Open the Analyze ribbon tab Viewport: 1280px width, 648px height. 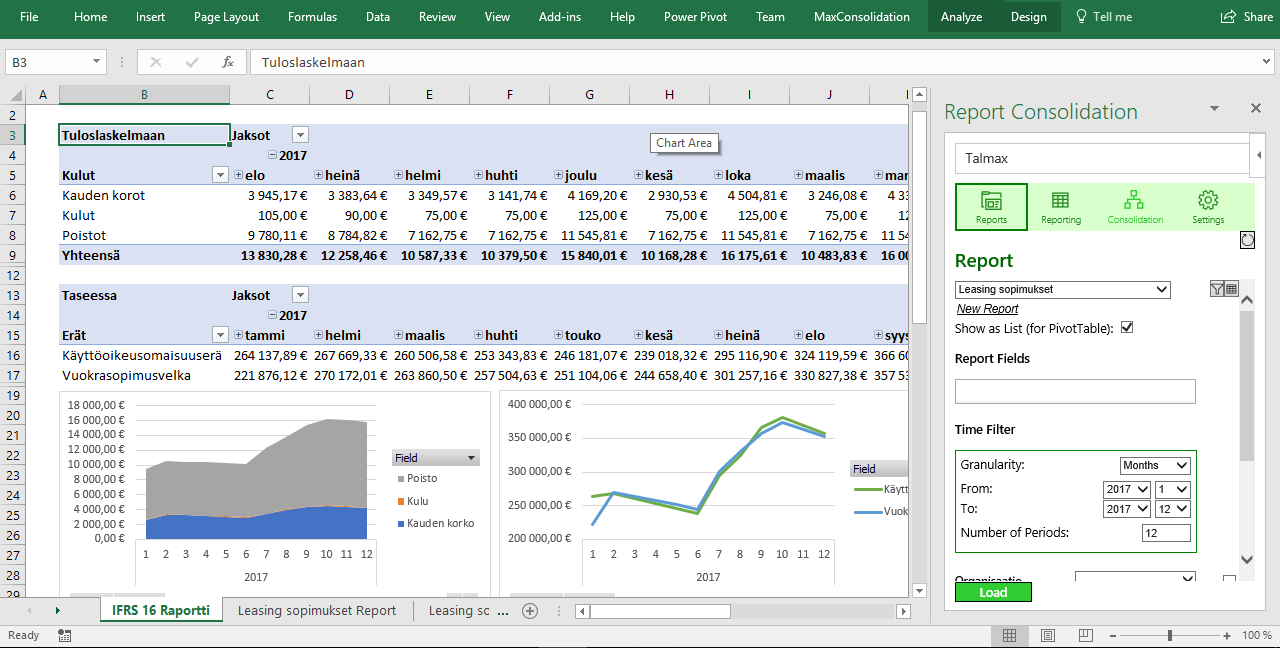[x=962, y=17]
